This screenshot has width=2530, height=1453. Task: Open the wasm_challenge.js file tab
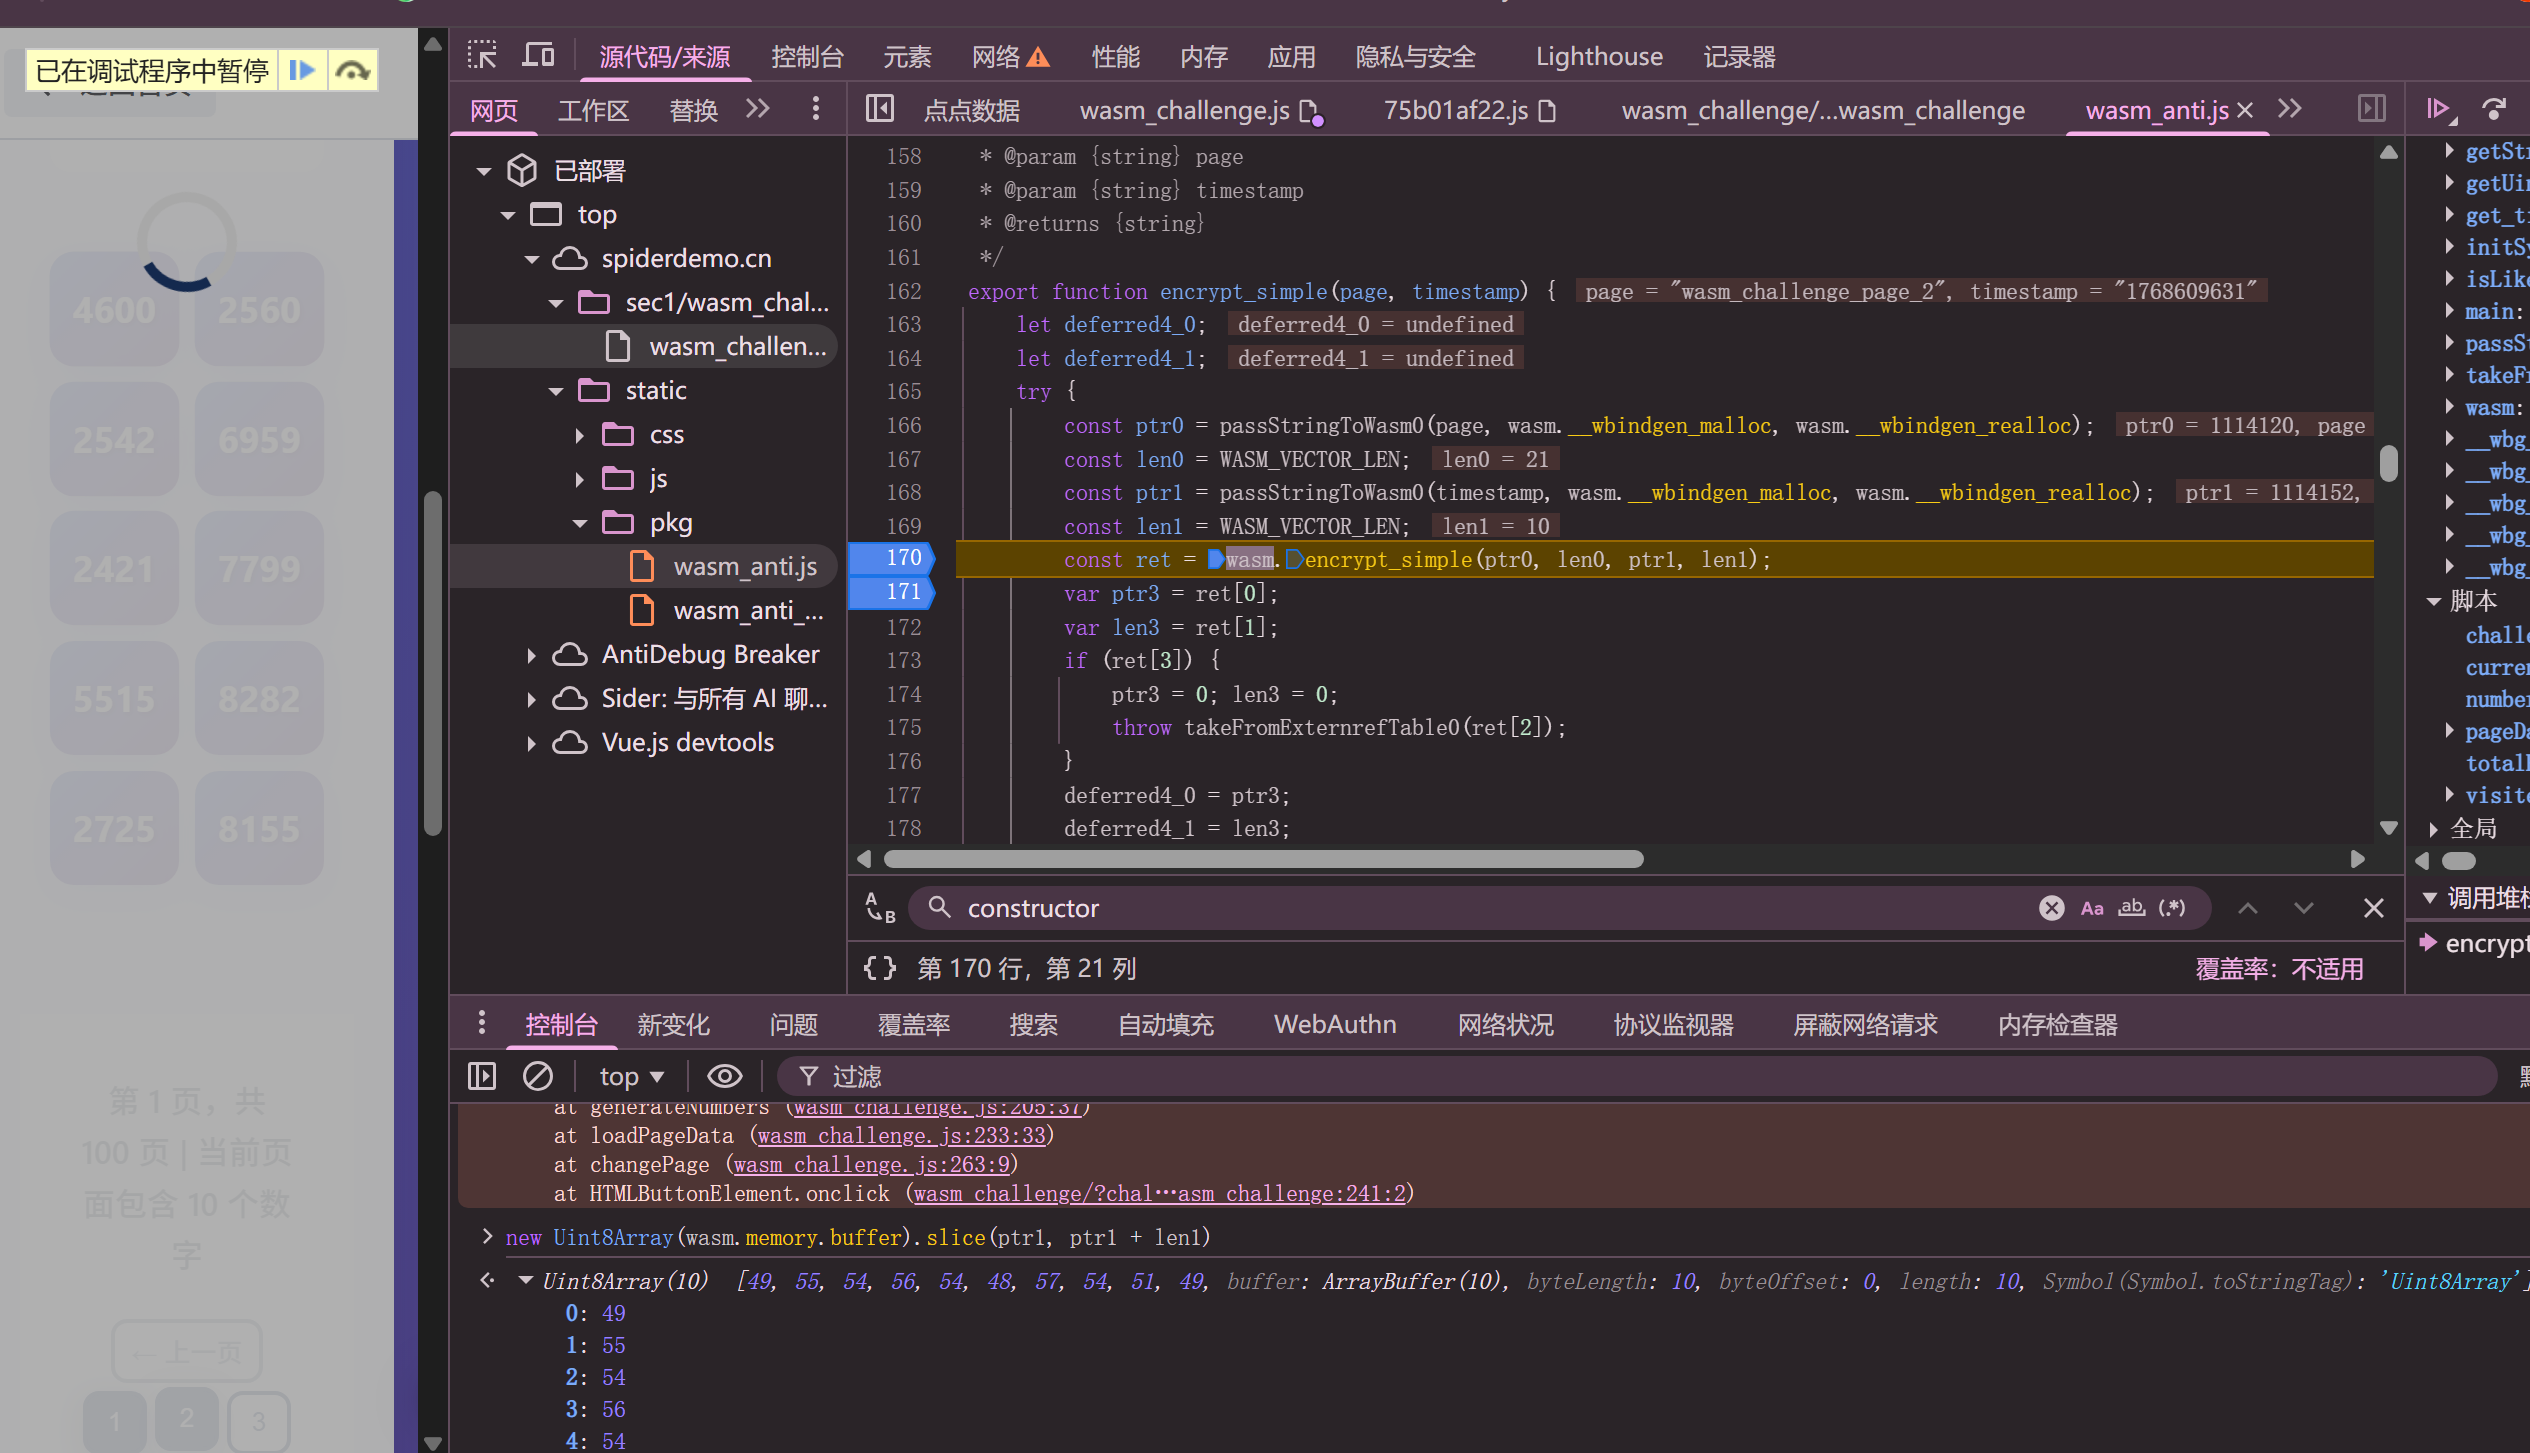pyautogui.click(x=1184, y=110)
